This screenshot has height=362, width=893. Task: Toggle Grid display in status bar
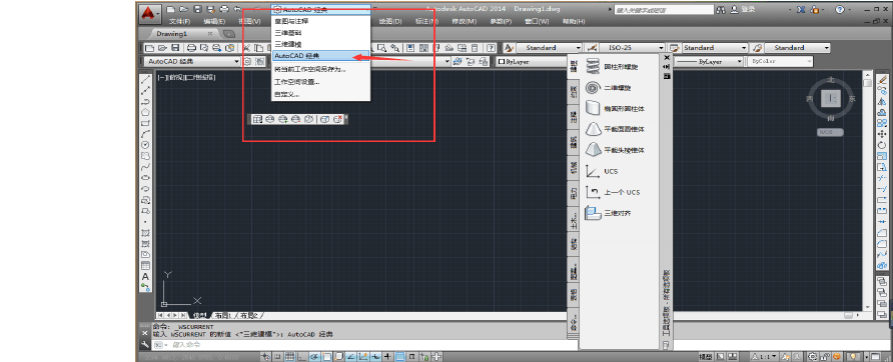click(x=289, y=357)
